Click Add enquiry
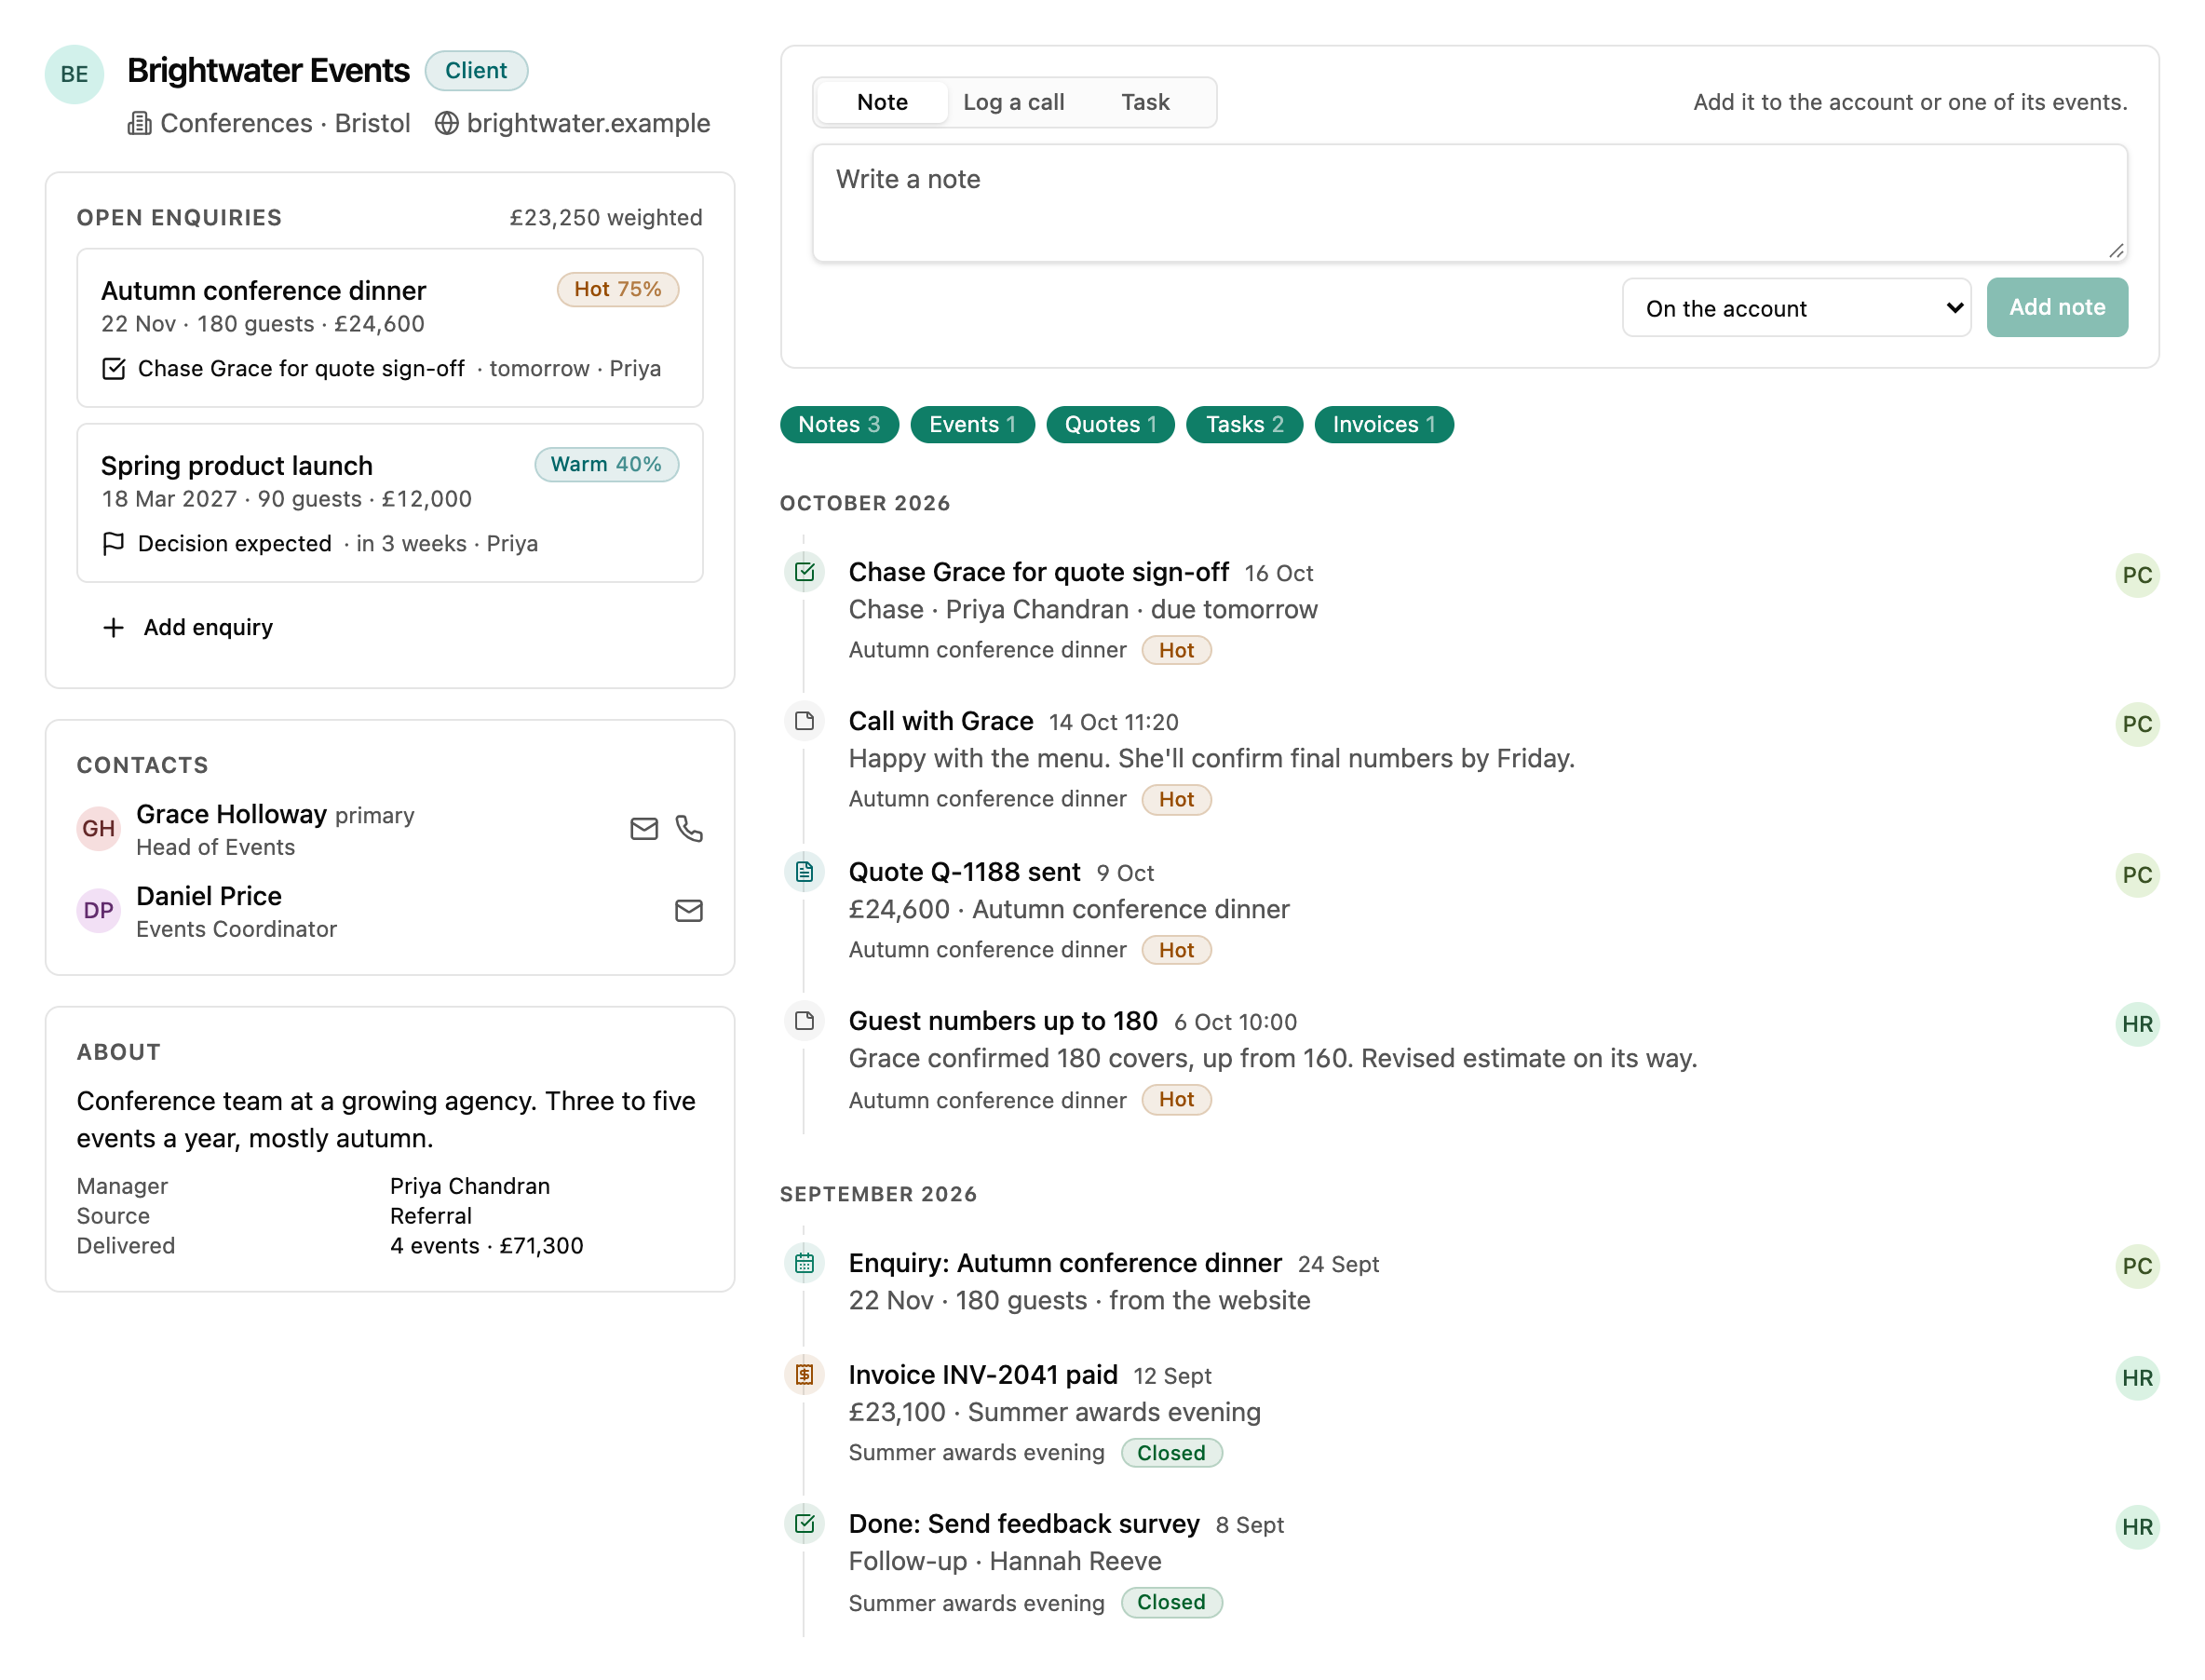This screenshot has width=2205, height=1680. click(x=188, y=628)
